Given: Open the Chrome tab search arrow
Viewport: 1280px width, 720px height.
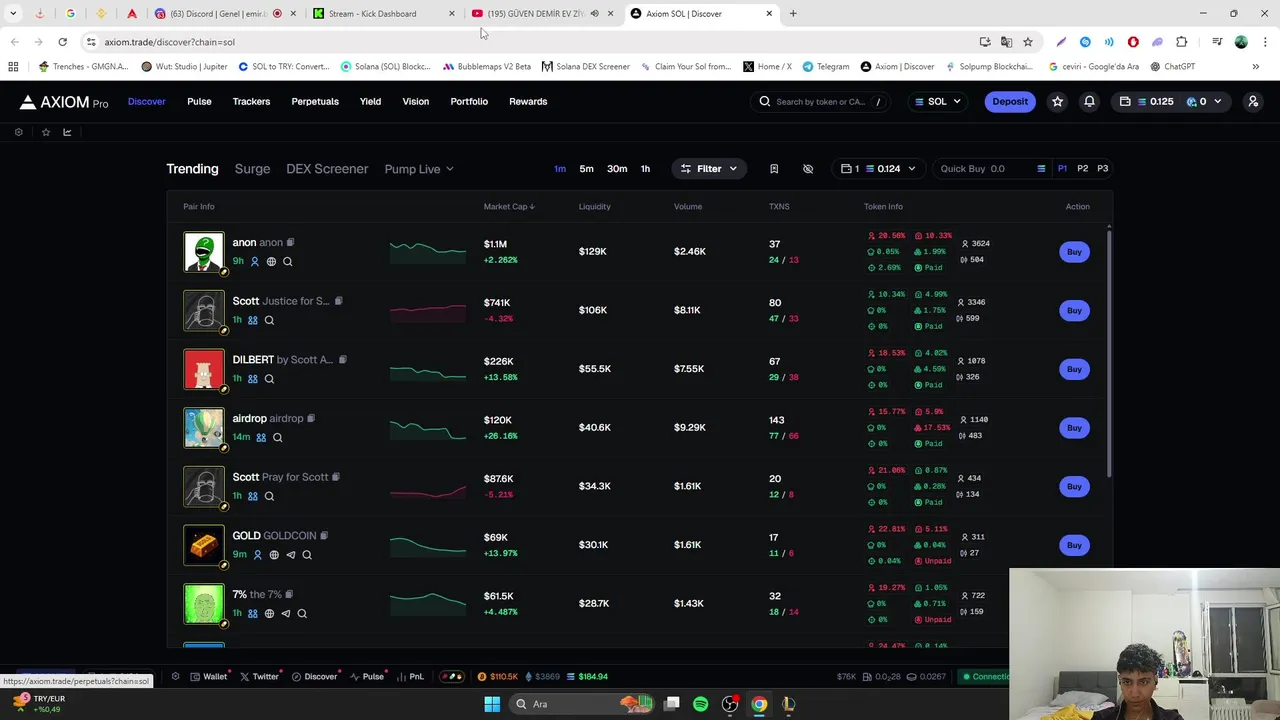Looking at the screenshot, I should click(13, 13).
